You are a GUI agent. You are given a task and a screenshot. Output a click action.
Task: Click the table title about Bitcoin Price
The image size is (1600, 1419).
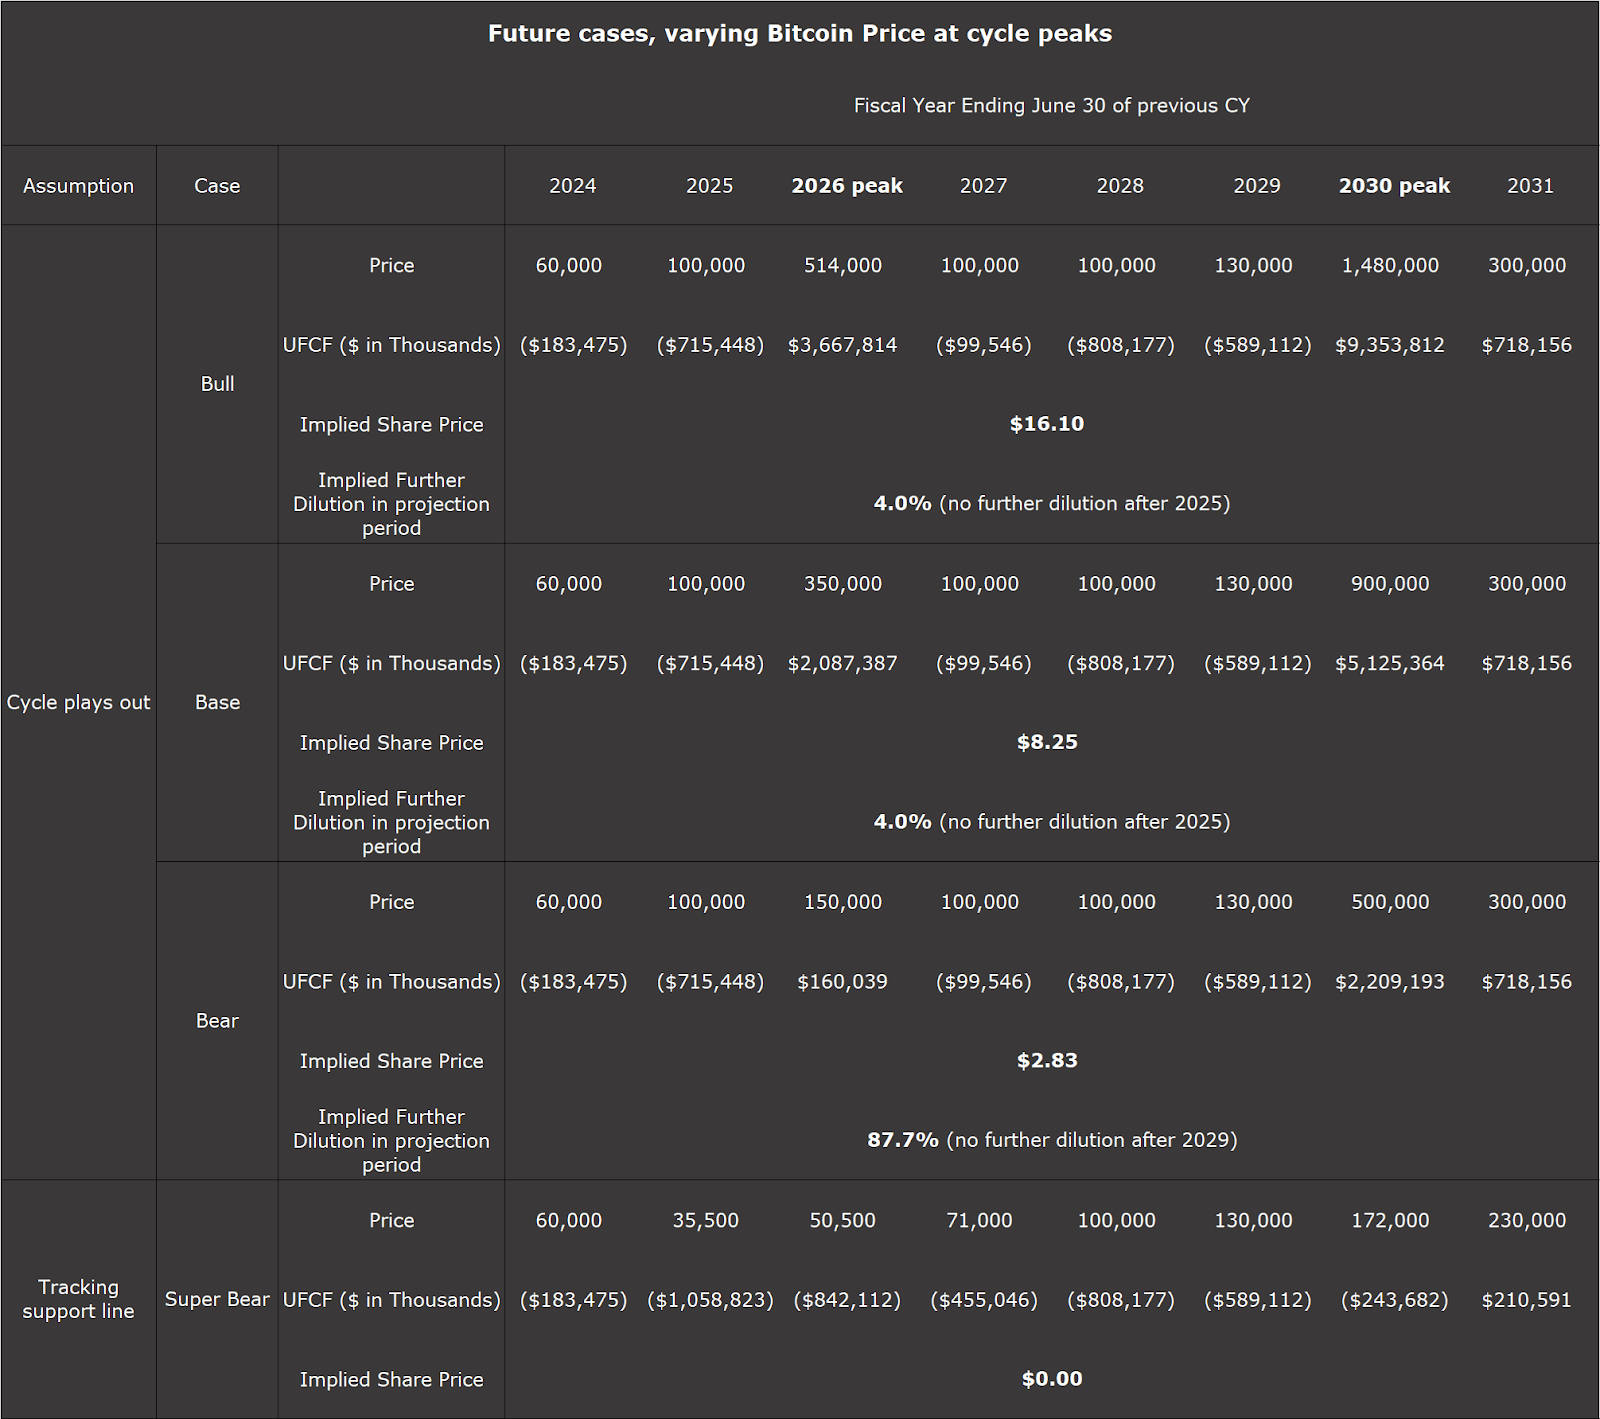pyautogui.click(x=799, y=33)
